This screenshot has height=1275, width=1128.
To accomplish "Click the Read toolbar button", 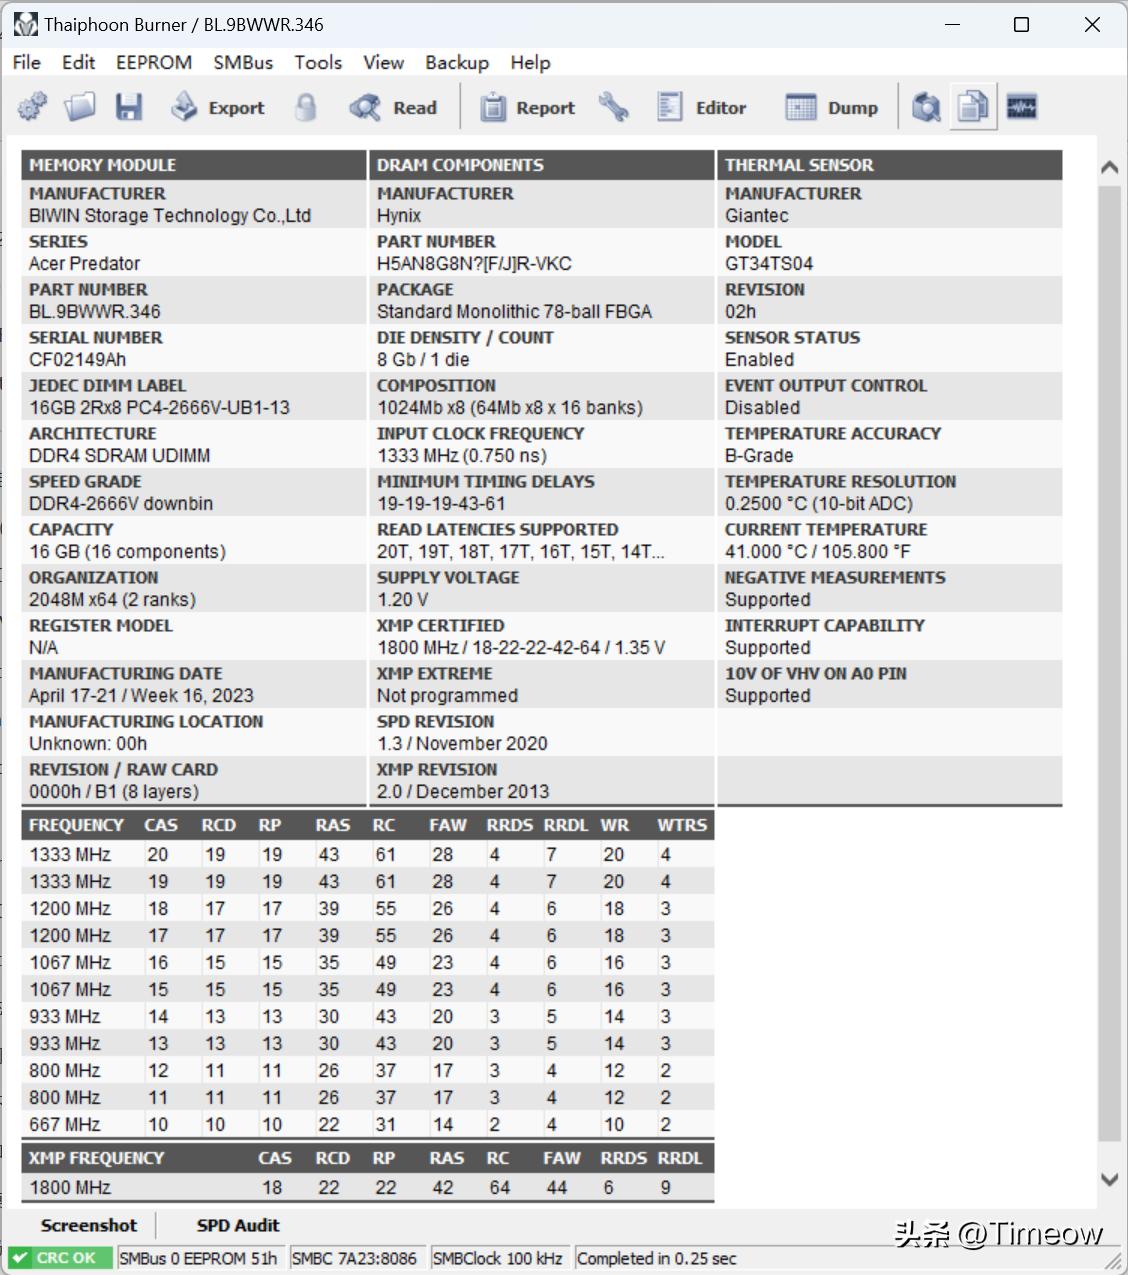I will pos(393,107).
